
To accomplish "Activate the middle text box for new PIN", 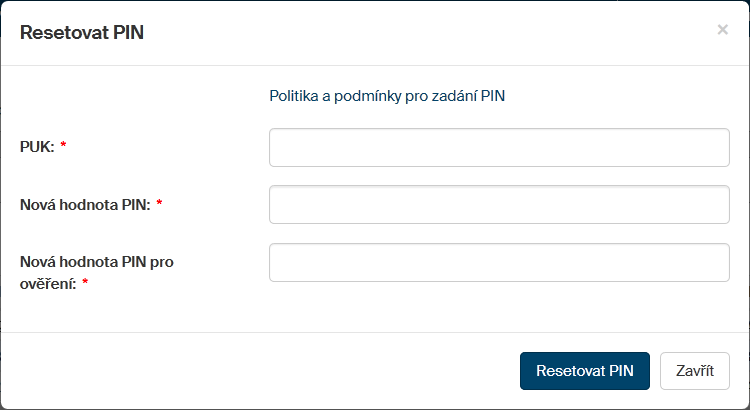I will click(499, 205).
